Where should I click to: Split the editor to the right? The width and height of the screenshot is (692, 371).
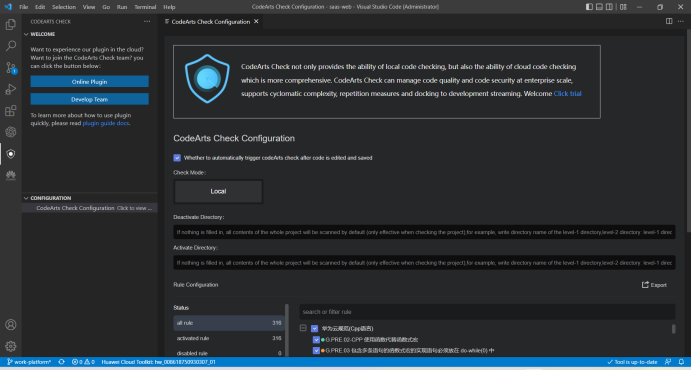[669, 21]
